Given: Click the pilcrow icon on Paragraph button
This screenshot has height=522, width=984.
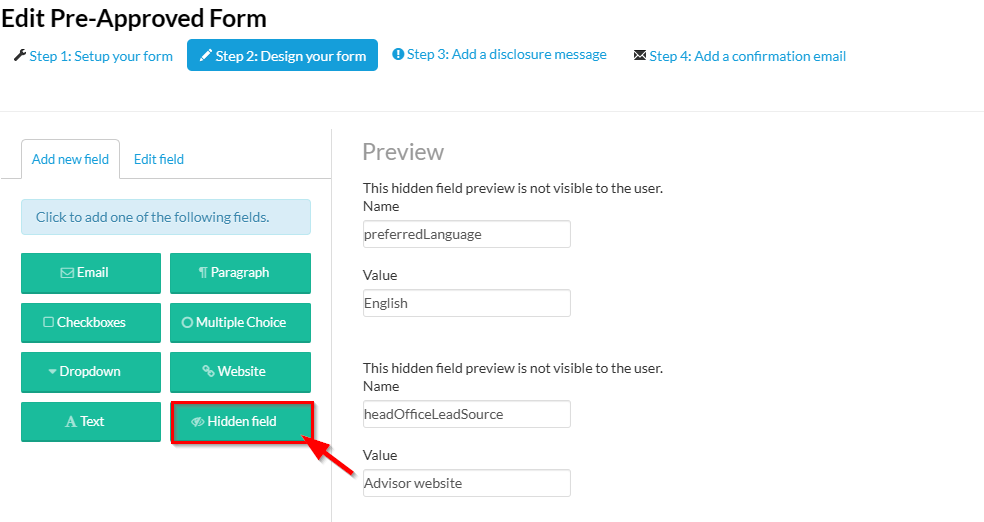Looking at the screenshot, I should [x=203, y=272].
